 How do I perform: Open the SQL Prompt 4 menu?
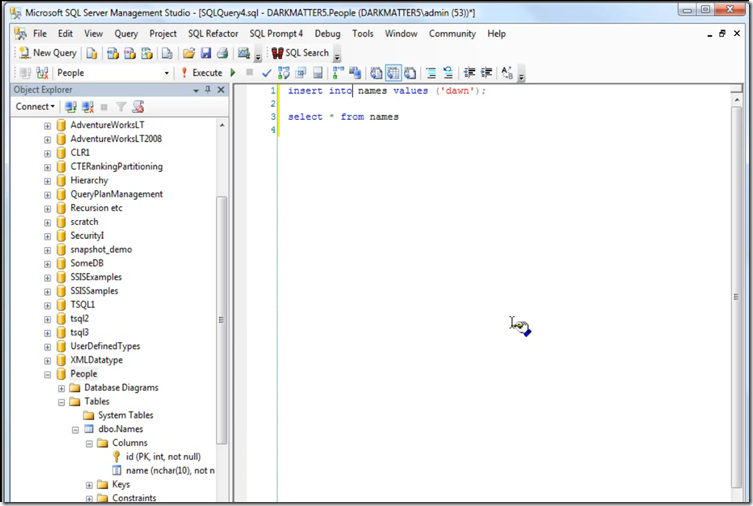(x=276, y=34)
